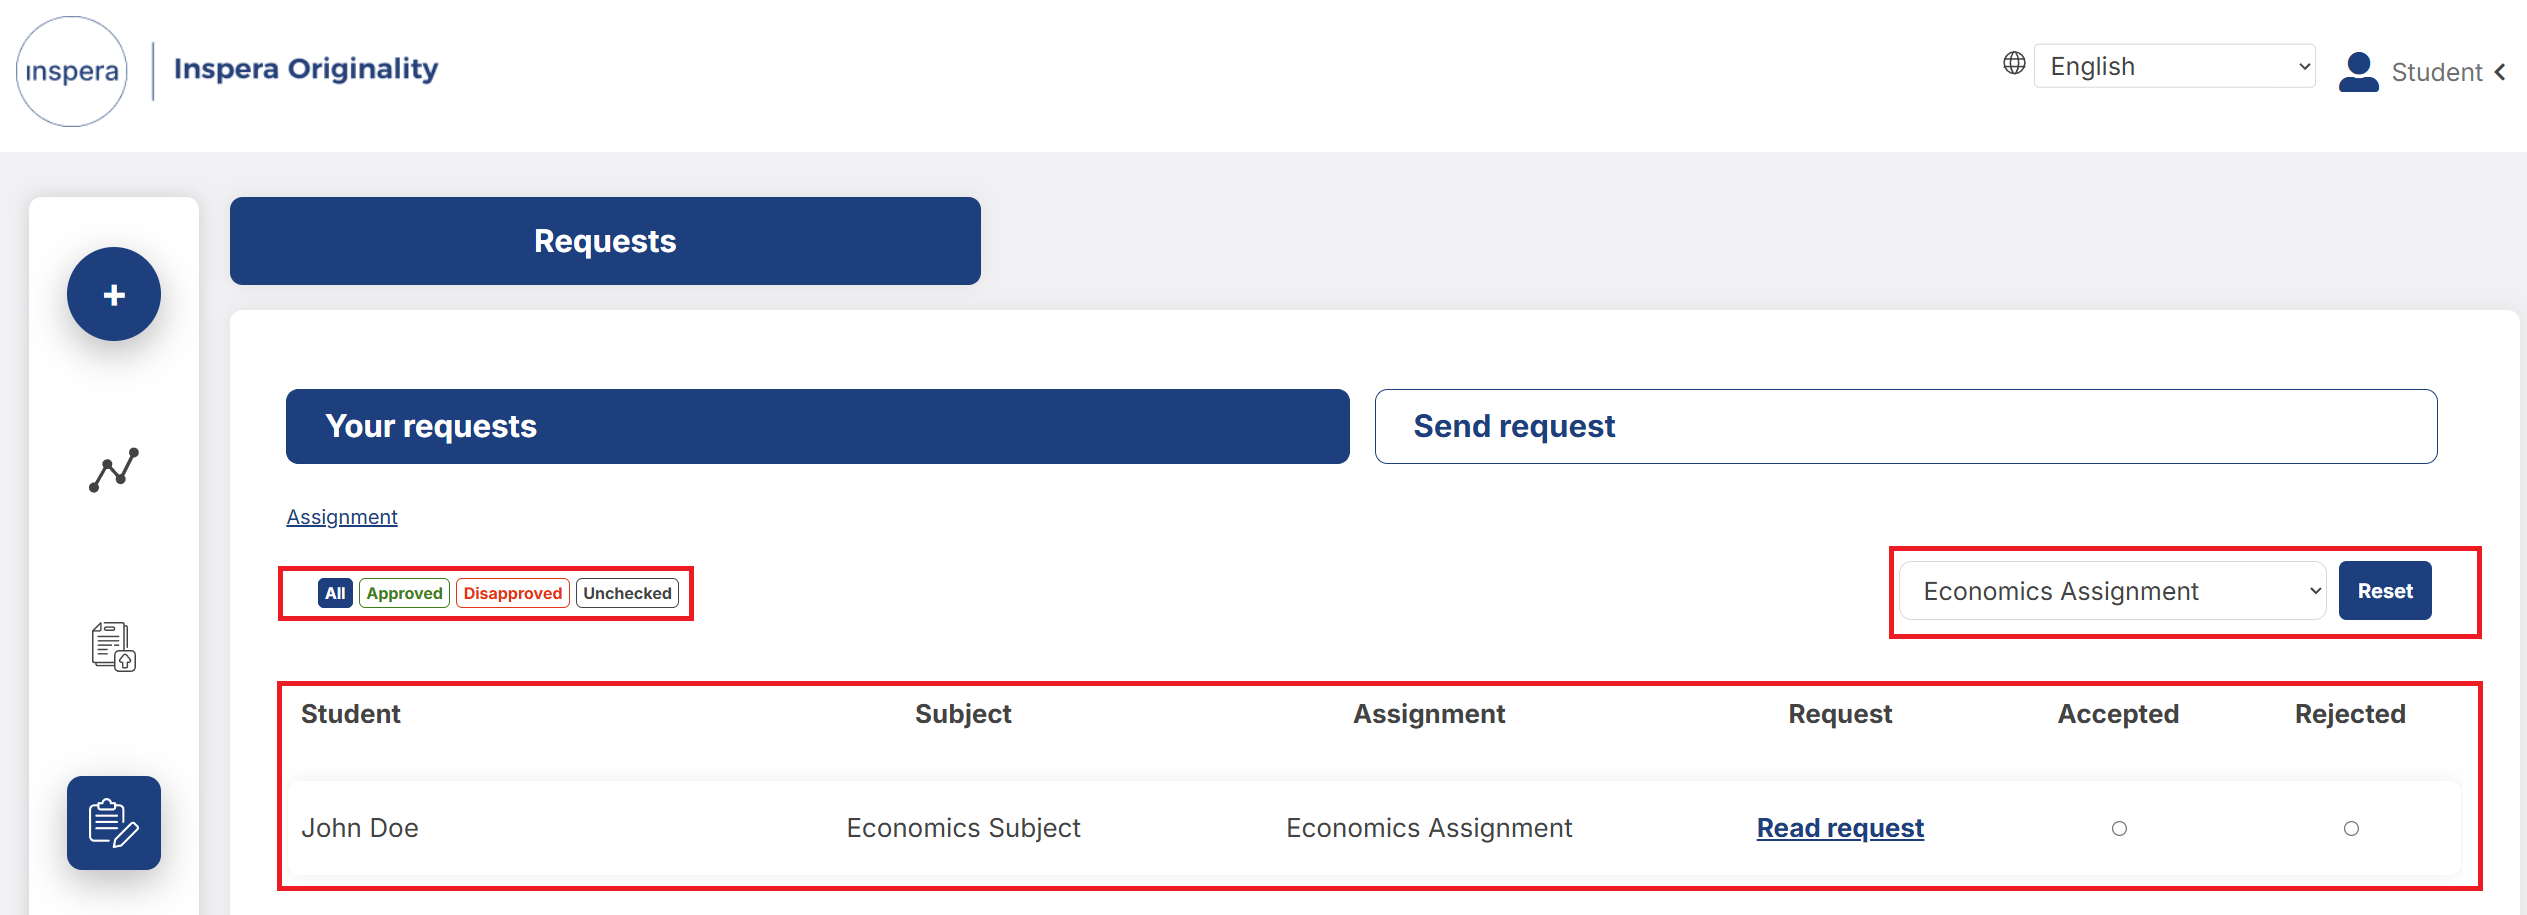Open the Economics Assignment filter dropdown
Screen dimensions: 2527x915
pyautogui.click(x=2112, y=591)
